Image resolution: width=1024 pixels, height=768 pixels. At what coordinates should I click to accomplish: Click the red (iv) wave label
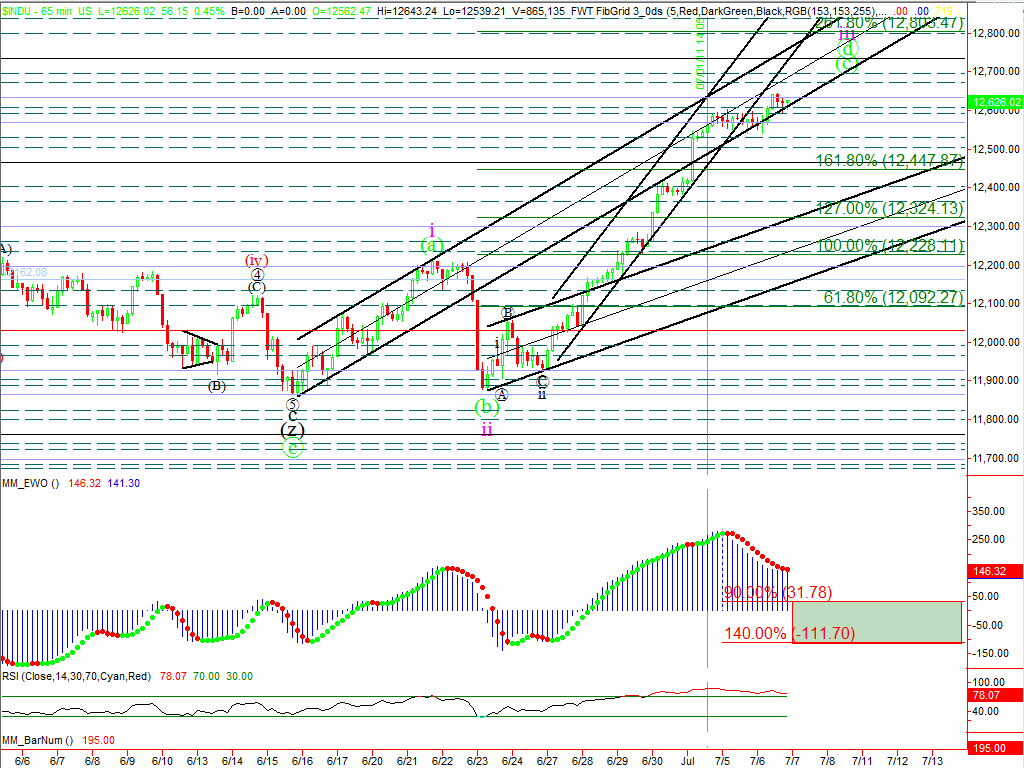[x=256, y=260]
